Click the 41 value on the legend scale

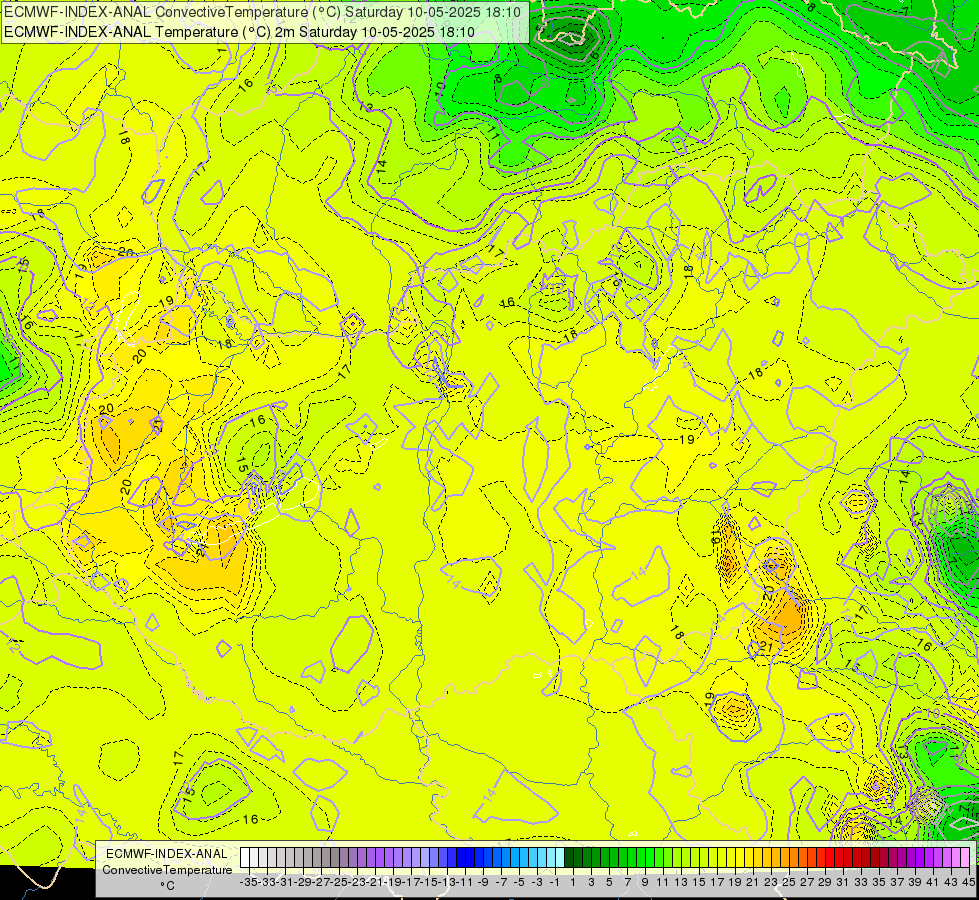(933, 882)
